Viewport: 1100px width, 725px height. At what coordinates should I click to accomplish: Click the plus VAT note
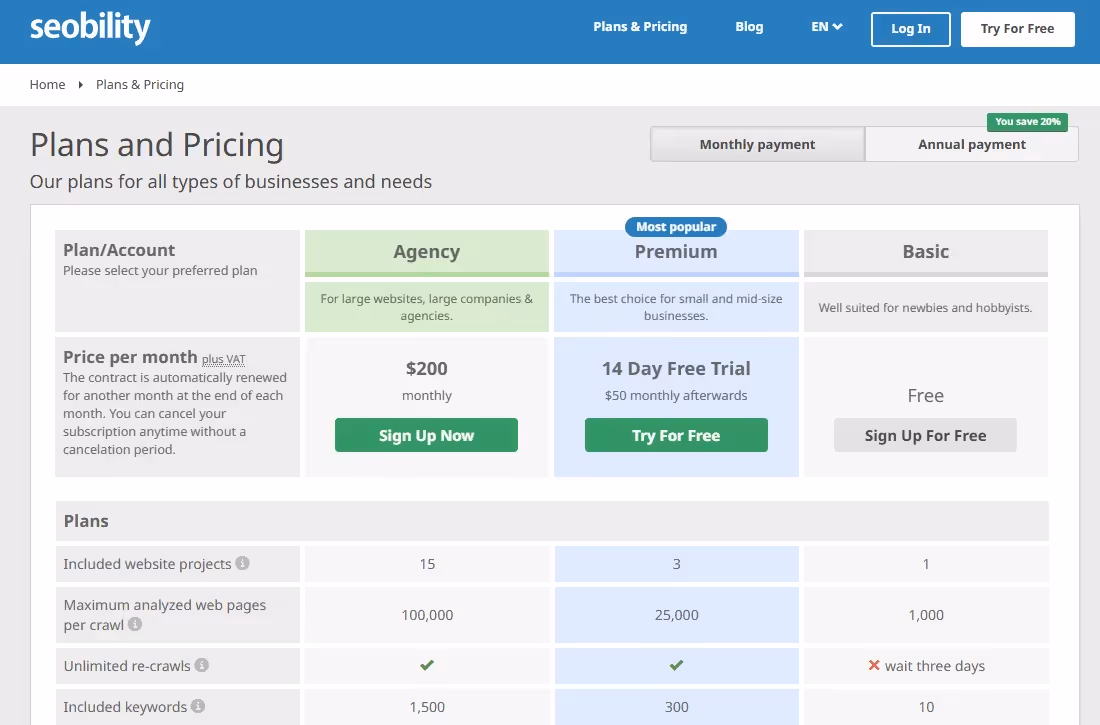tap(224, 359)
